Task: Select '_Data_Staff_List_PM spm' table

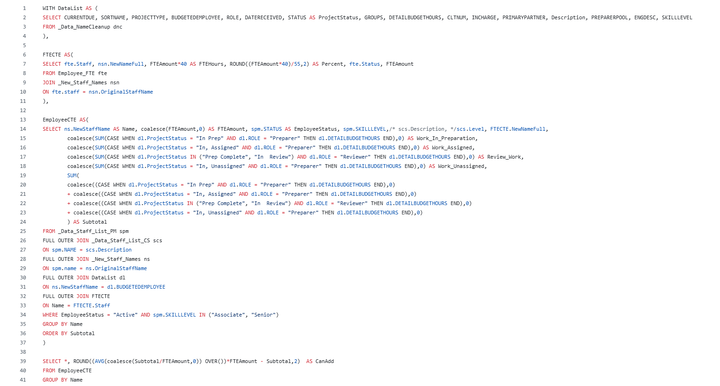Action: pyautogui.click(x=93, y=231)
